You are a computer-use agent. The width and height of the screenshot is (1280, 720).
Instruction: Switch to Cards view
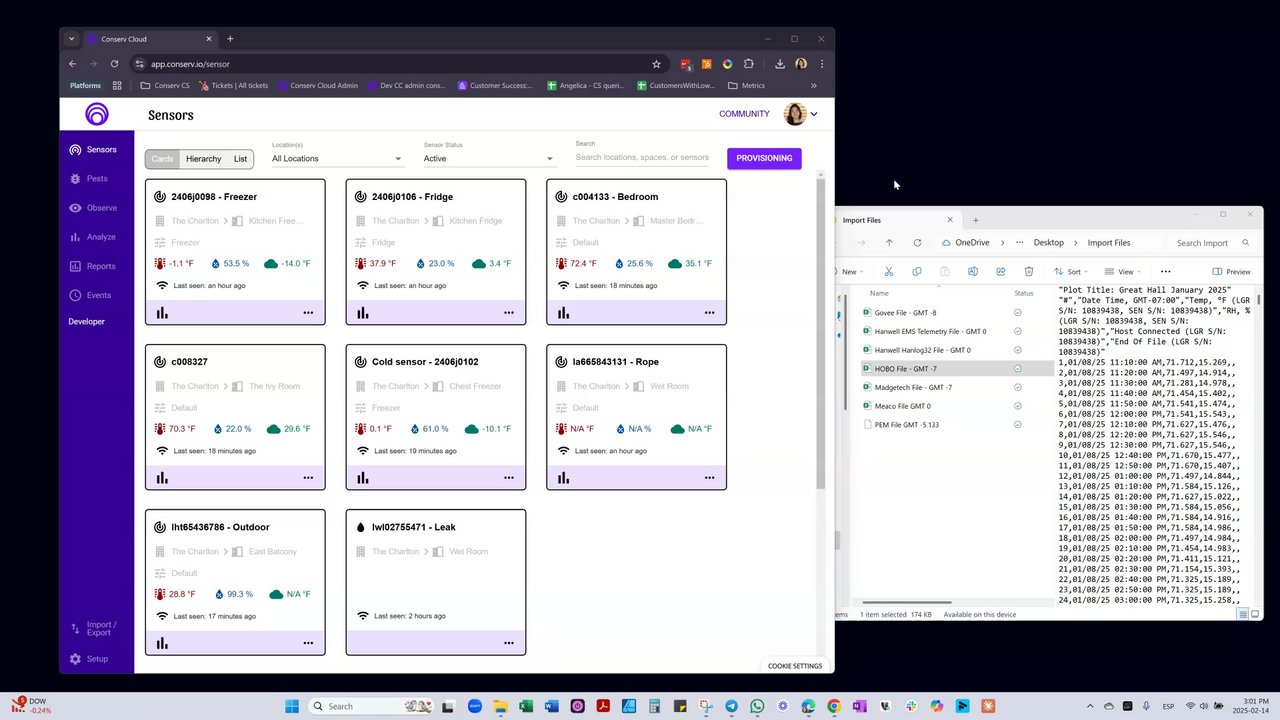[162, 159]
